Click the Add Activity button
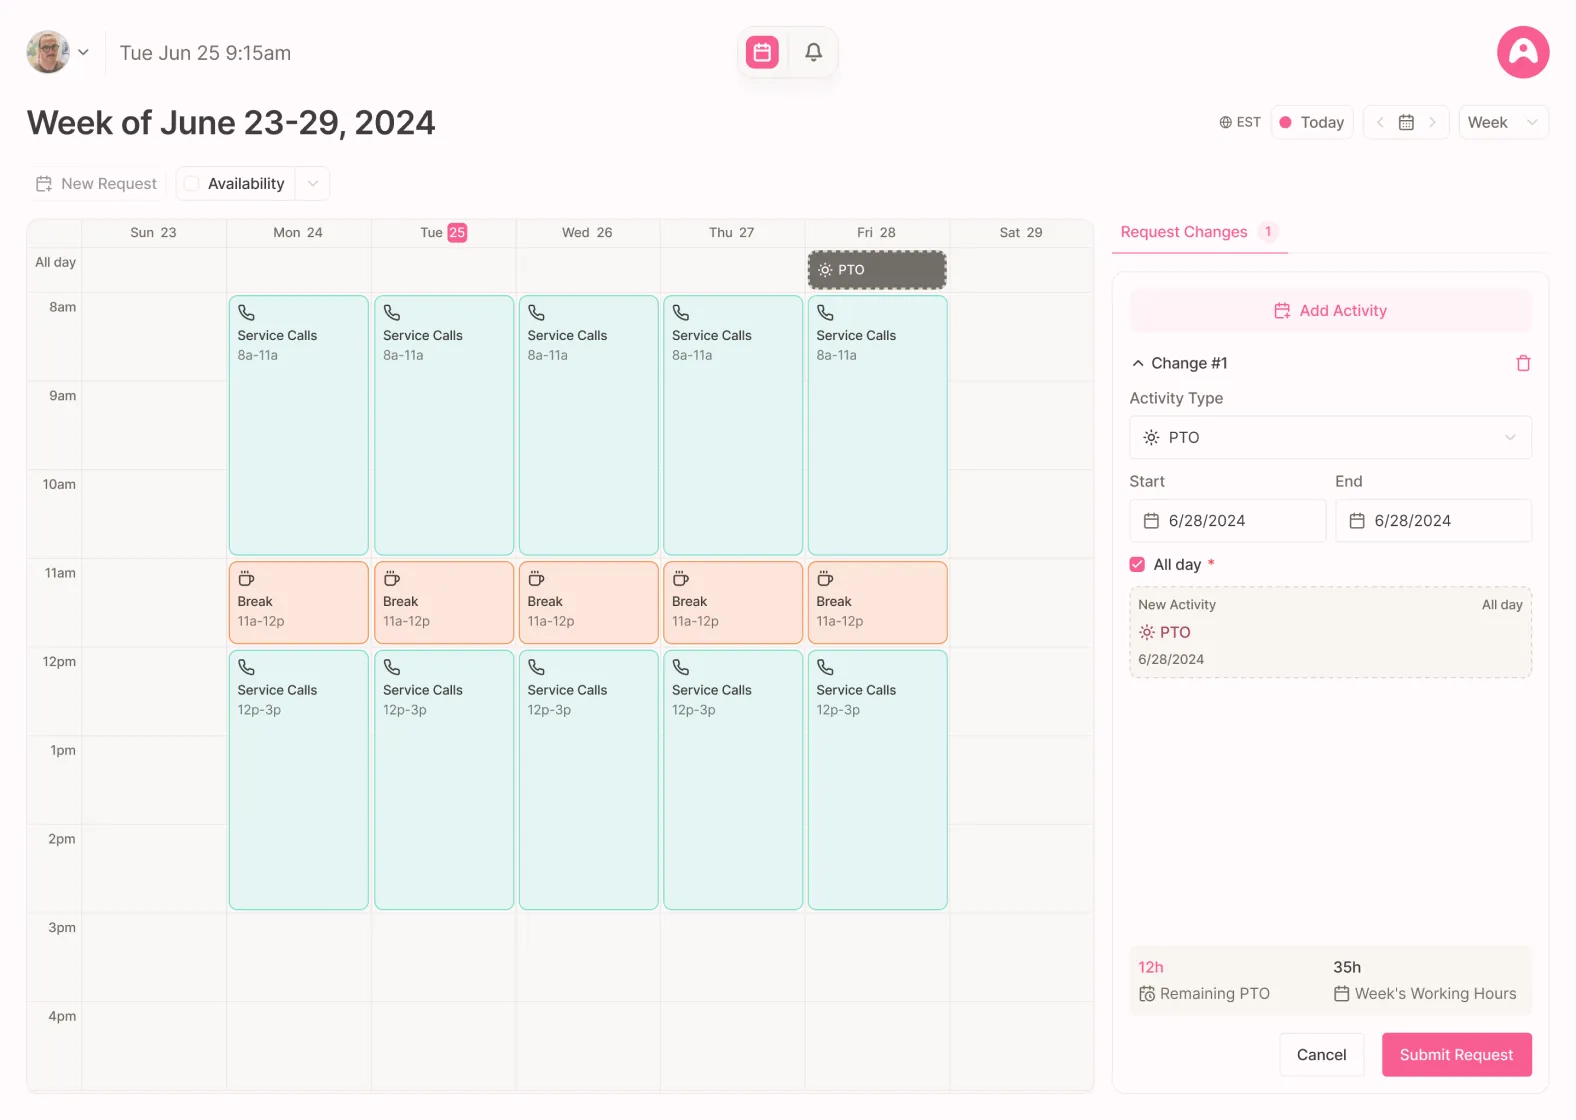 click(x=1330, y=310)
